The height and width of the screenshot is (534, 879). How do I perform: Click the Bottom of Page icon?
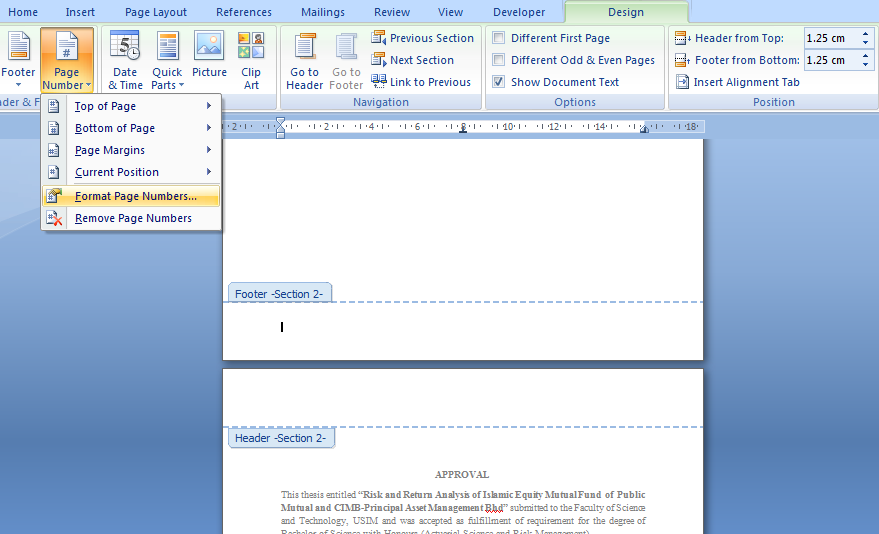click(x=53, y=128)
